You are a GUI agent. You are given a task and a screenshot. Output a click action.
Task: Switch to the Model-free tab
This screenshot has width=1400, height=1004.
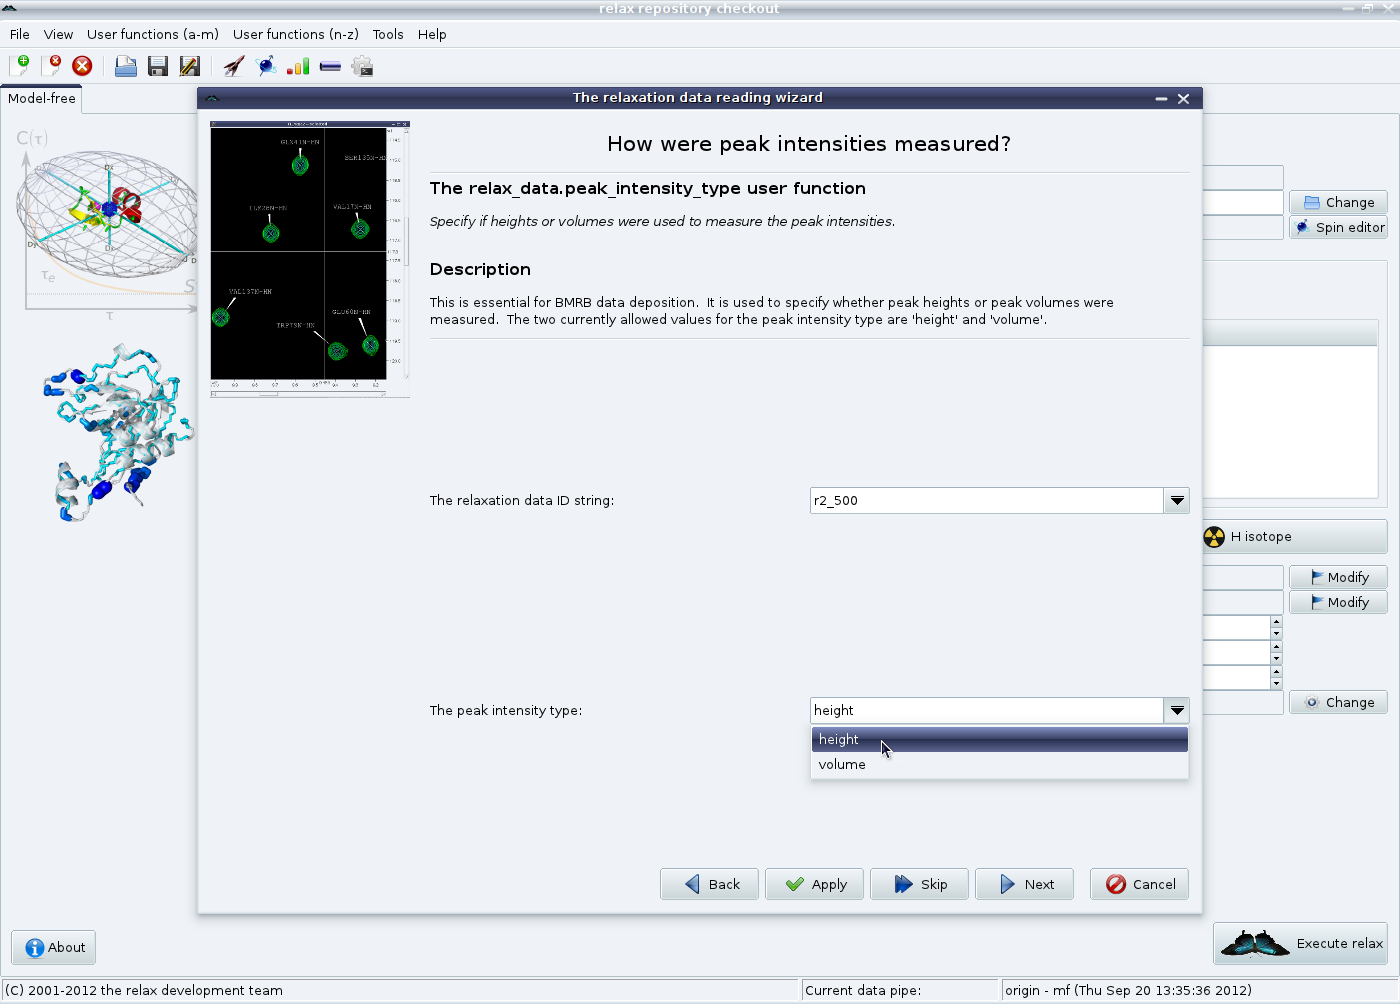click(x=42, y=98)
